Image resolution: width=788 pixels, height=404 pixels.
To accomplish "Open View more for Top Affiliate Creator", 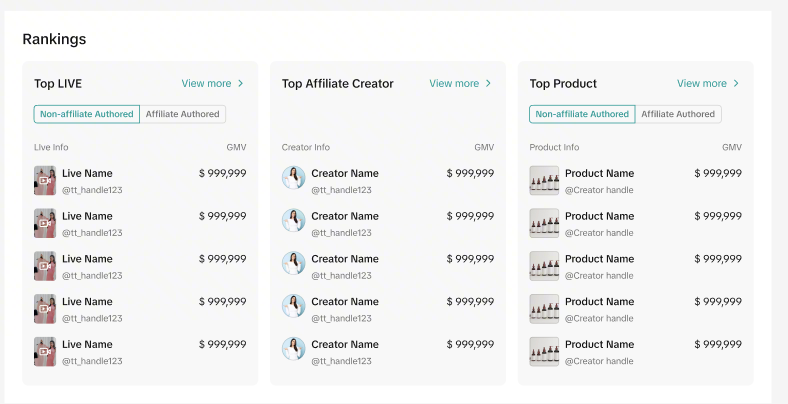I will point(454,84).
